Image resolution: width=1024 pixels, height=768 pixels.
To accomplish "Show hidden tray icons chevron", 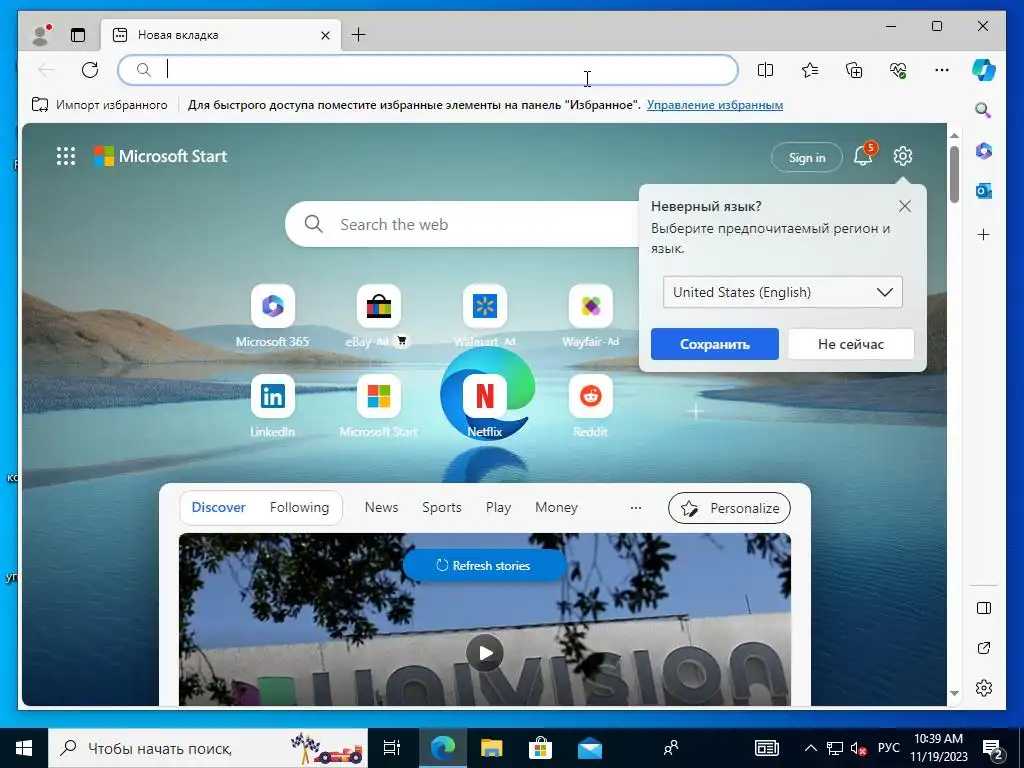I will pyautogui.click(x=810, y=748).
